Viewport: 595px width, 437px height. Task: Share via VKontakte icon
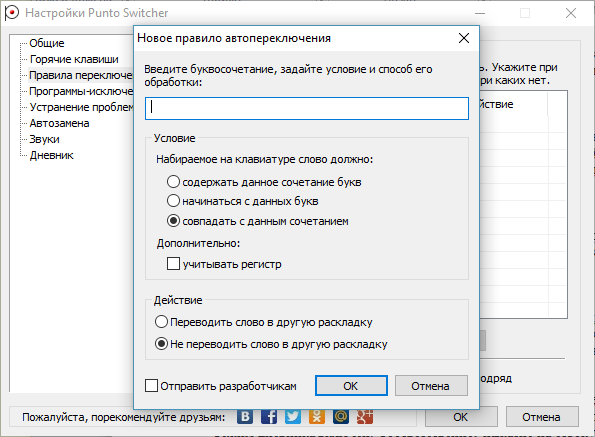(x=245, y=417)
